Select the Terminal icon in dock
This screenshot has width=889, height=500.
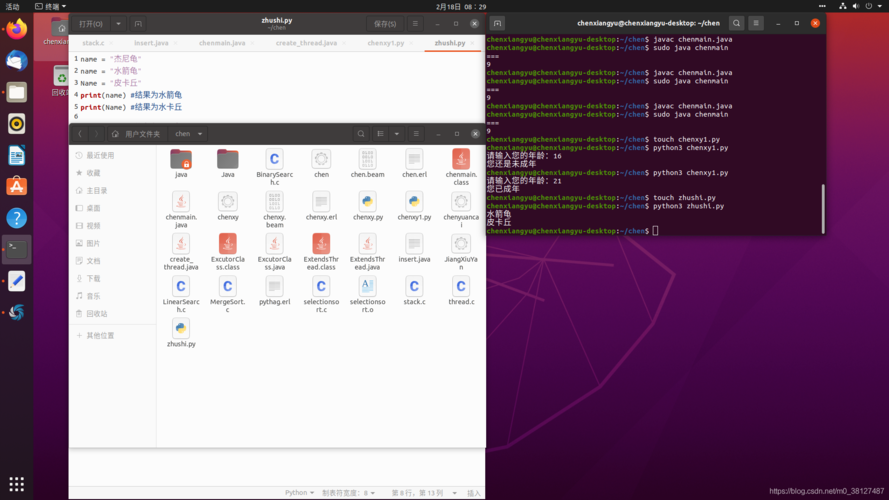tap(16, 249)
